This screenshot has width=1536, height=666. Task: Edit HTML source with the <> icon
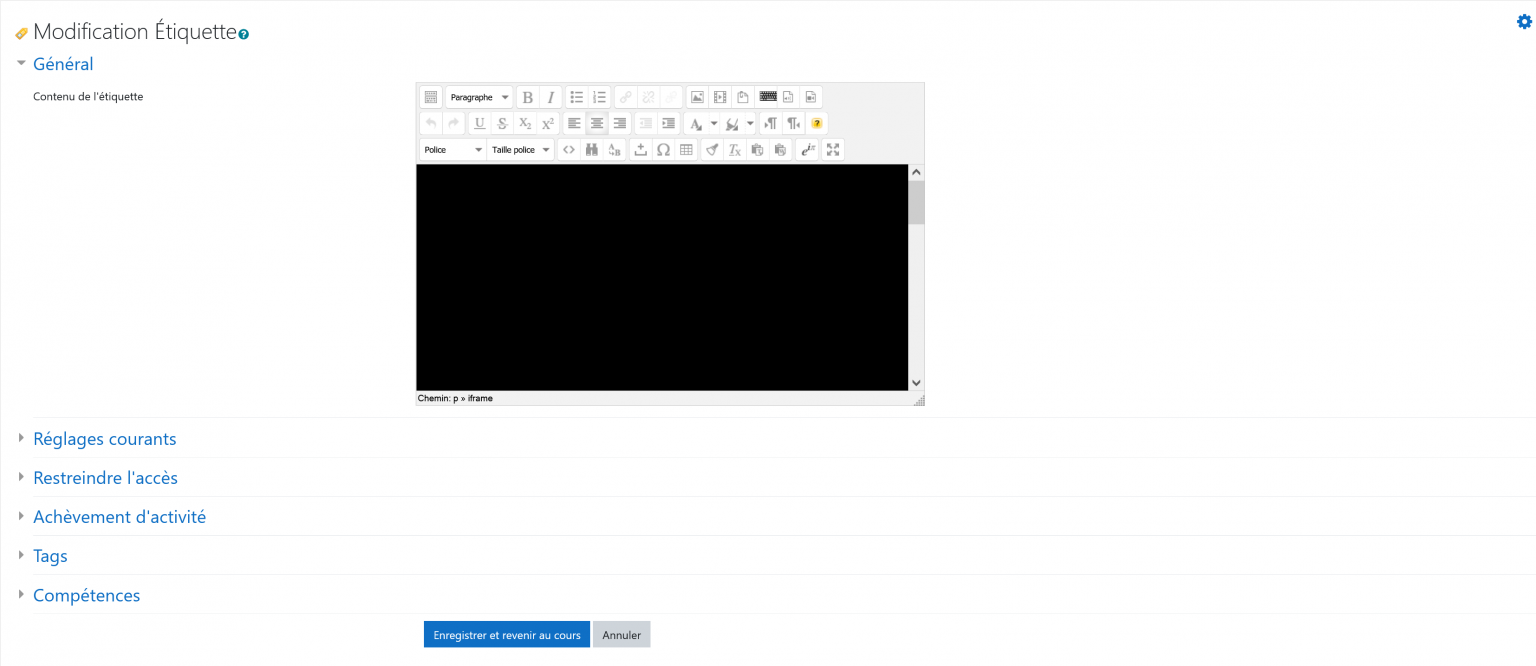coord(569,149)
